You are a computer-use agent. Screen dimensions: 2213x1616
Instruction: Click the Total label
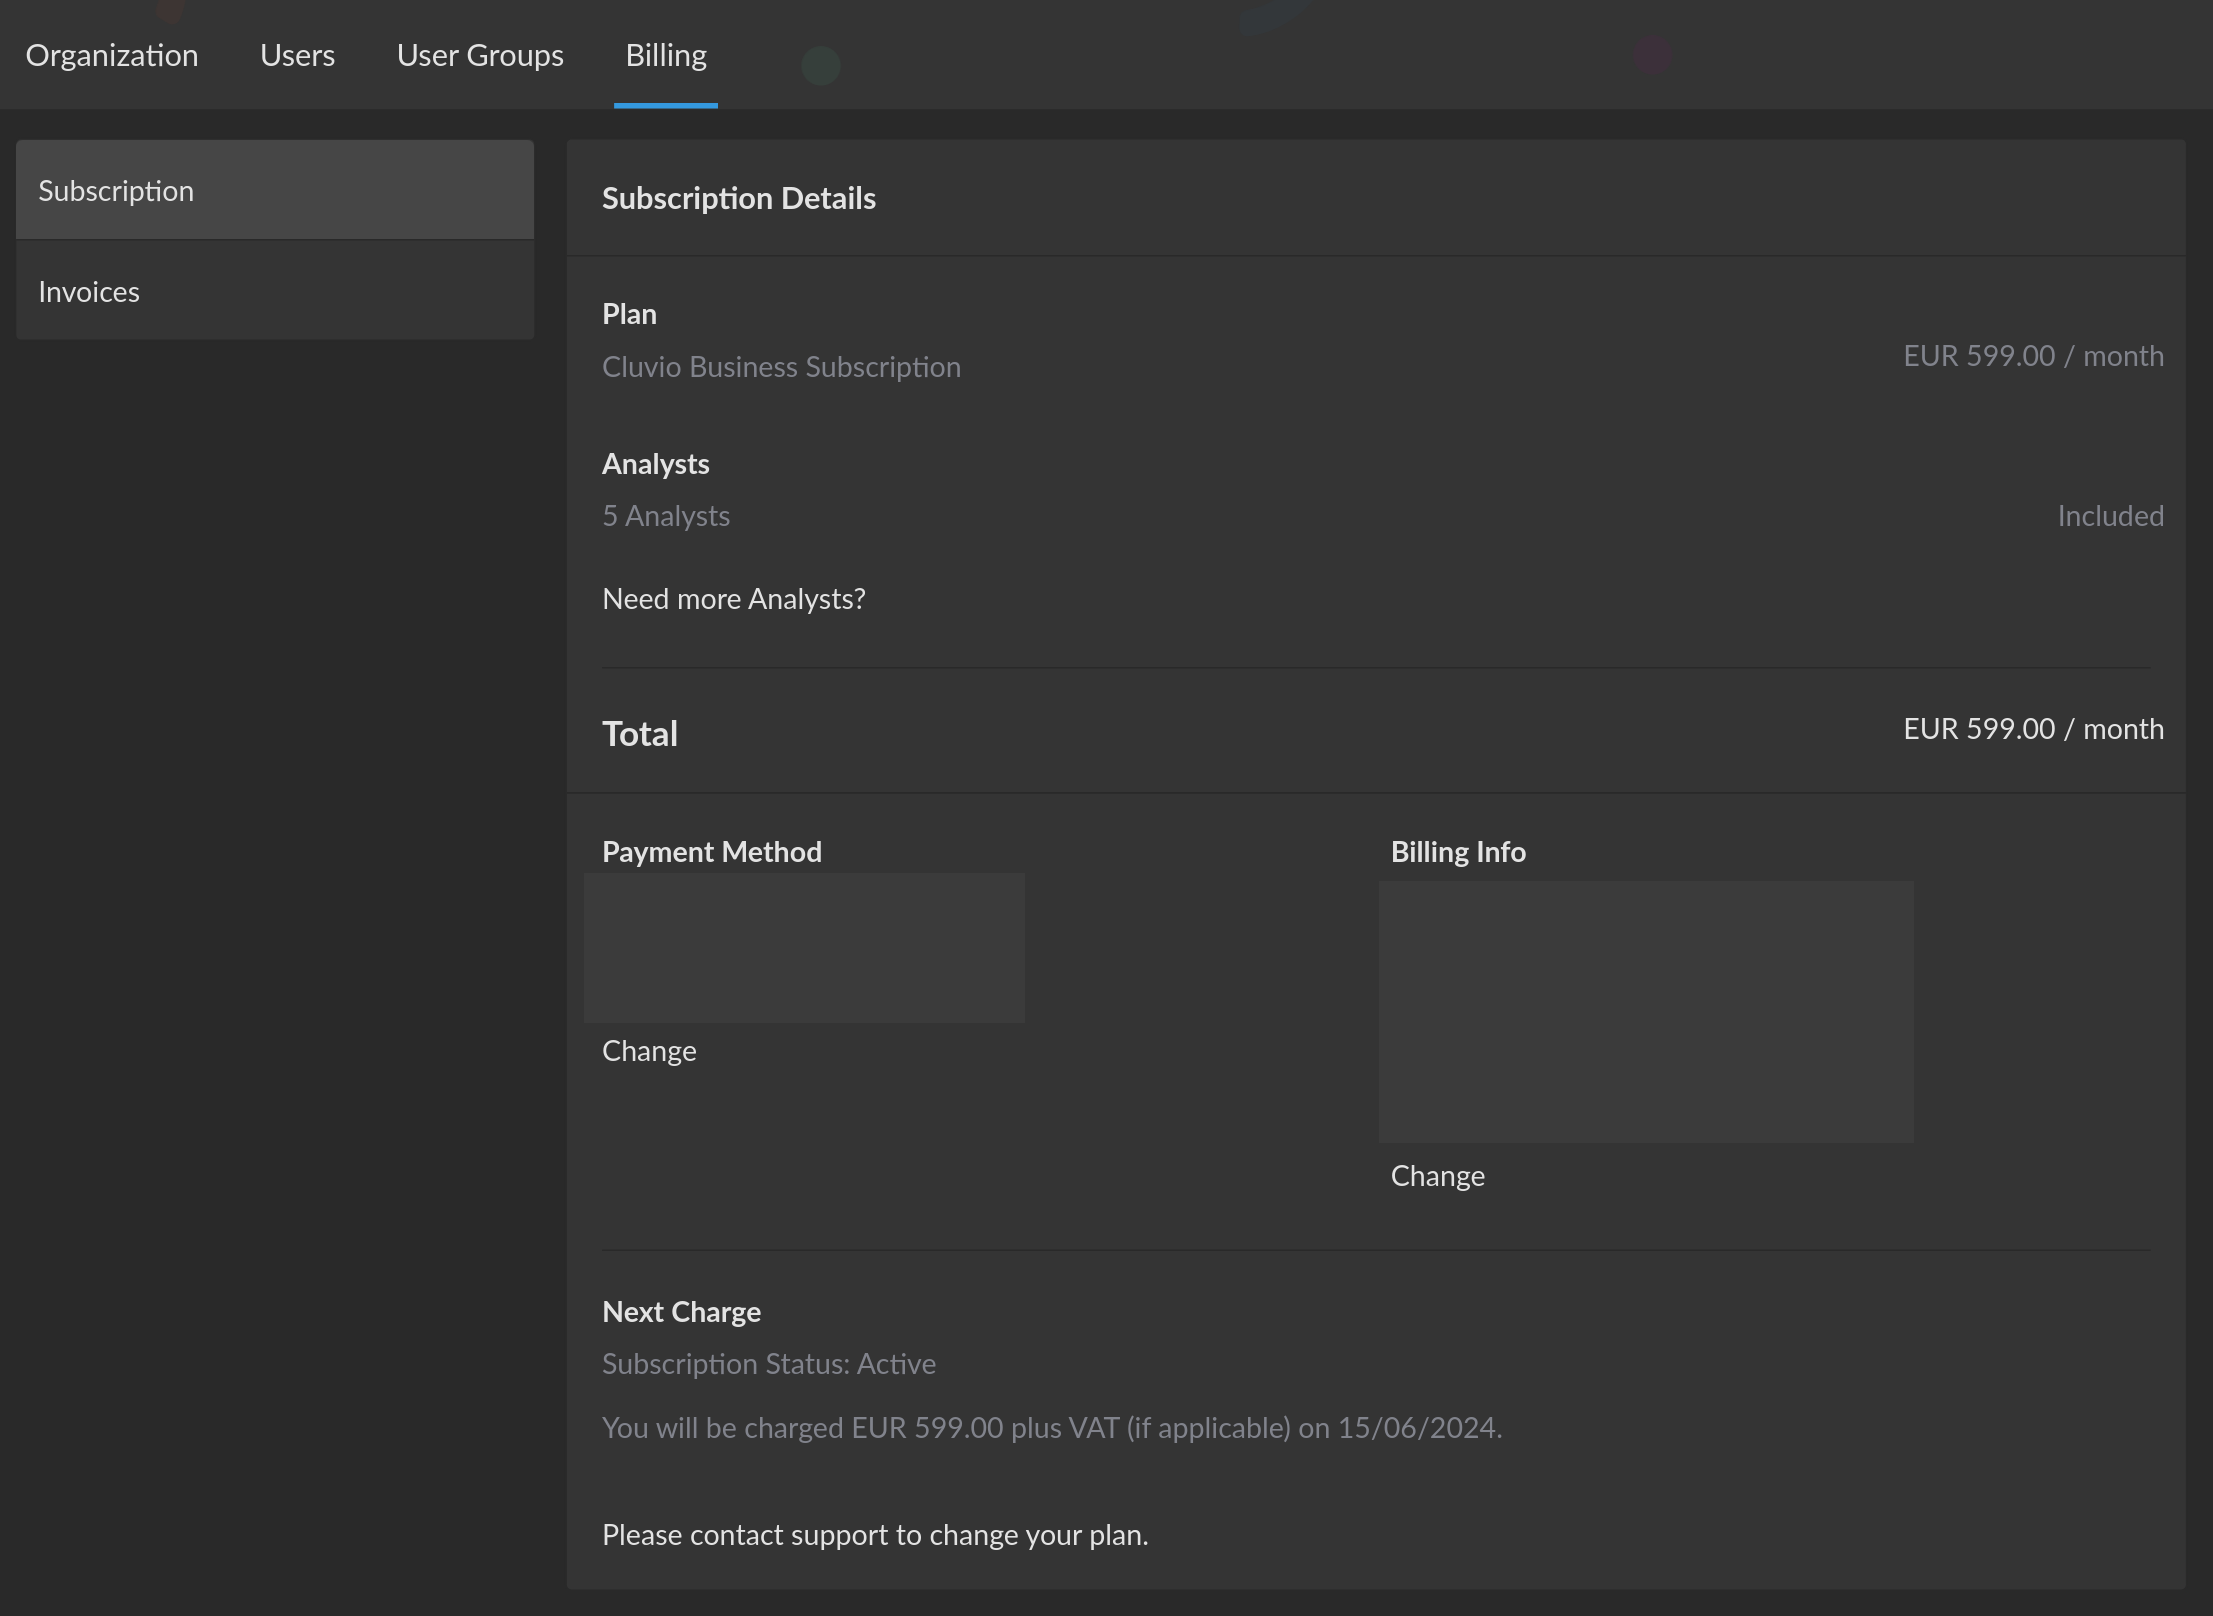640,734
